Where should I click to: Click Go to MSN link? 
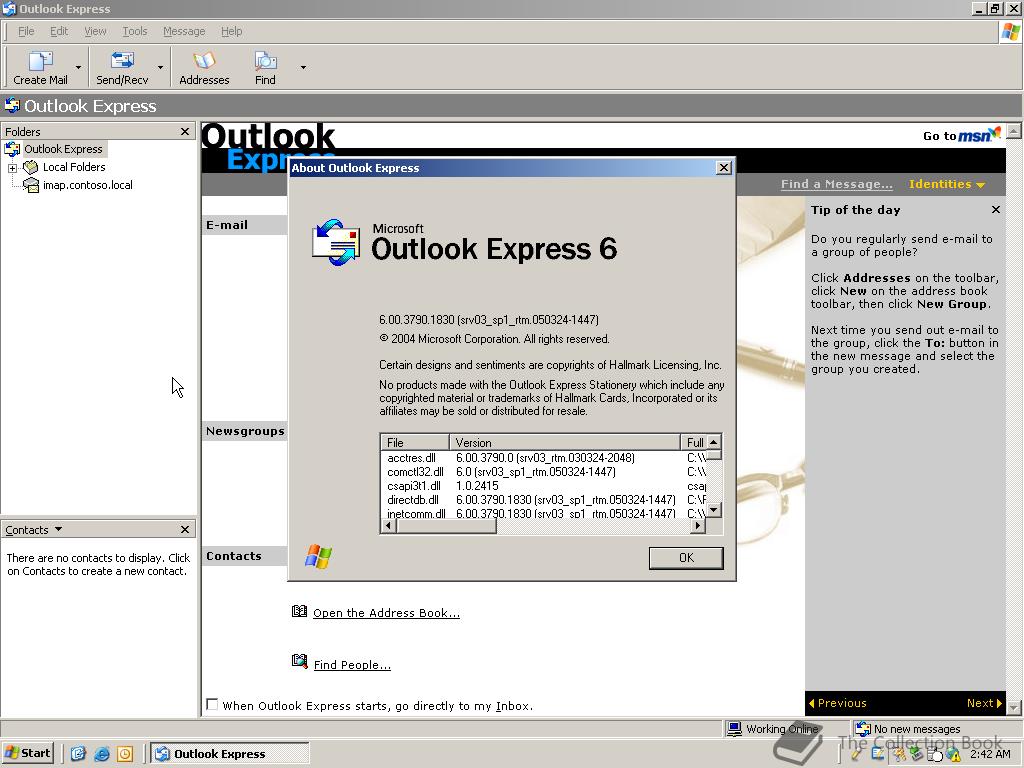tap(961, 135)
